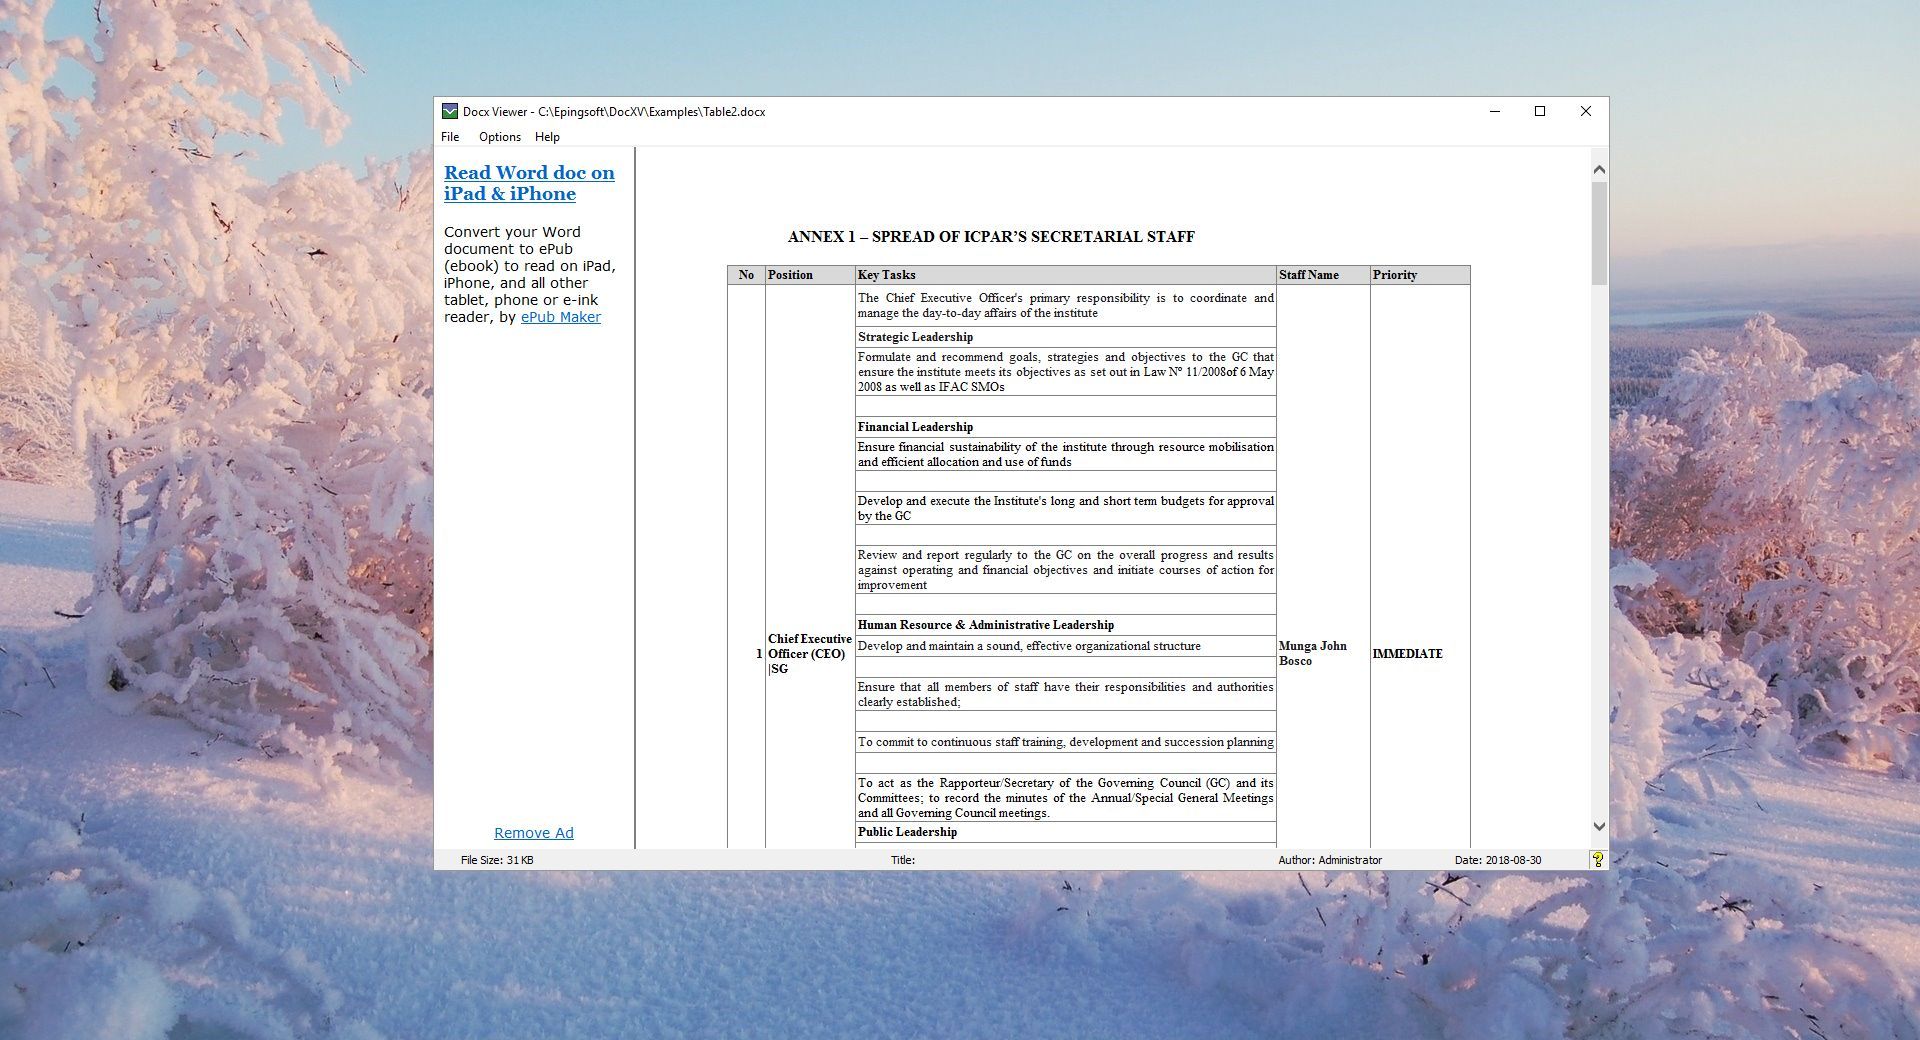Minimize the Docx Viewer window

coord(1495,111)
